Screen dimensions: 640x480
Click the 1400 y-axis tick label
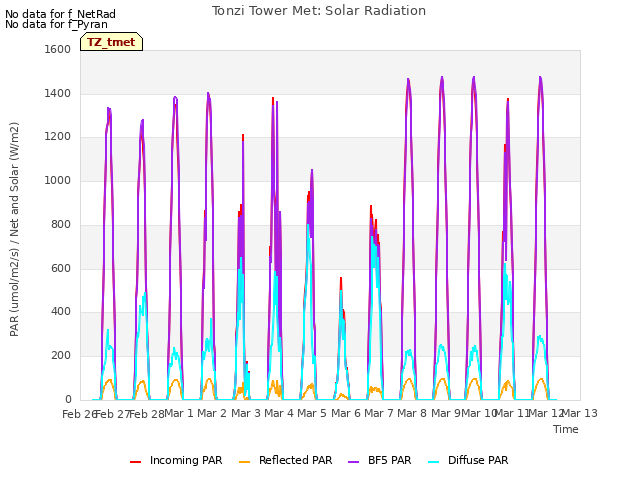[58, 93]
